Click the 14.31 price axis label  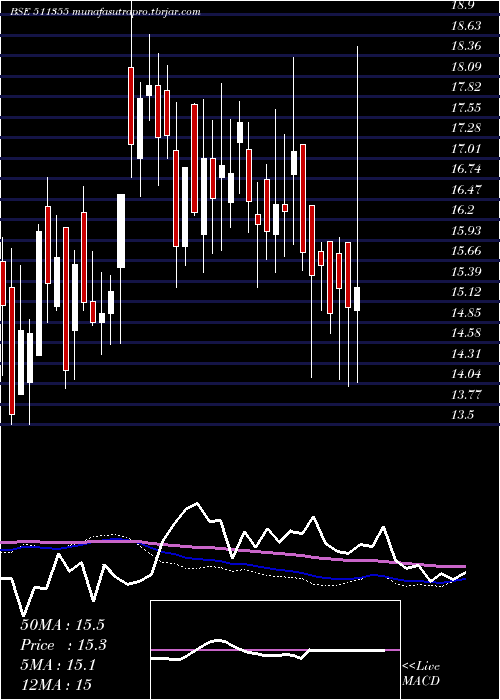pos(466,354)
